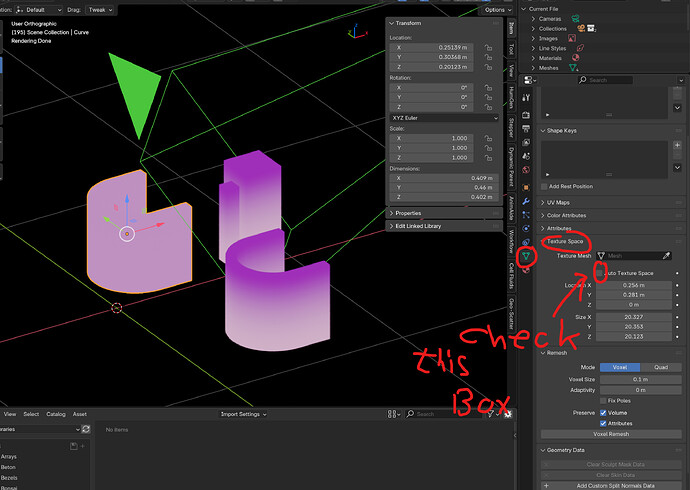
Task: Click the lock icon for Scale Y
Action: [x=488, y=148]
